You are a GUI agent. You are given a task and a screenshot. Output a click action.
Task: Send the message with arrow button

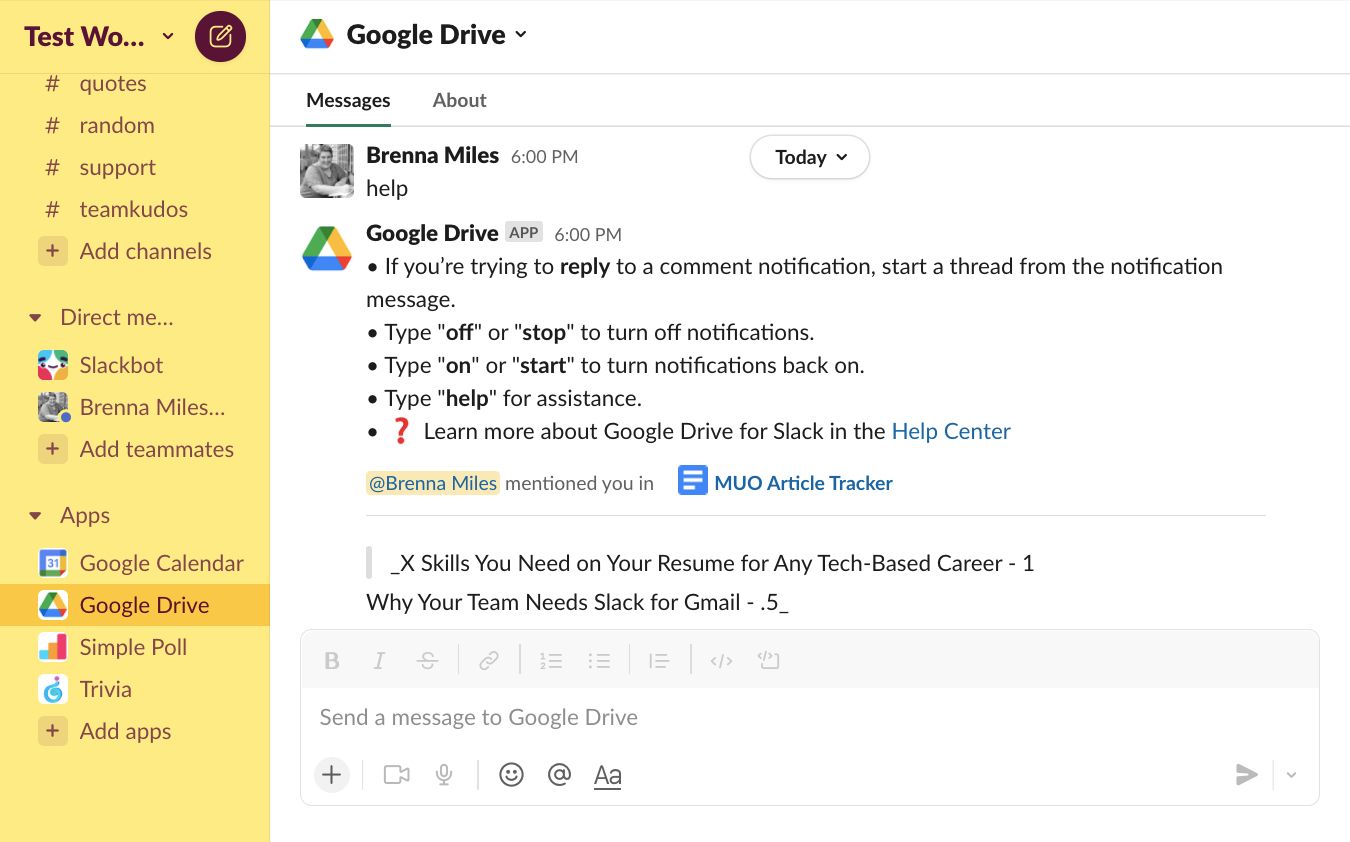[1246, 775]
